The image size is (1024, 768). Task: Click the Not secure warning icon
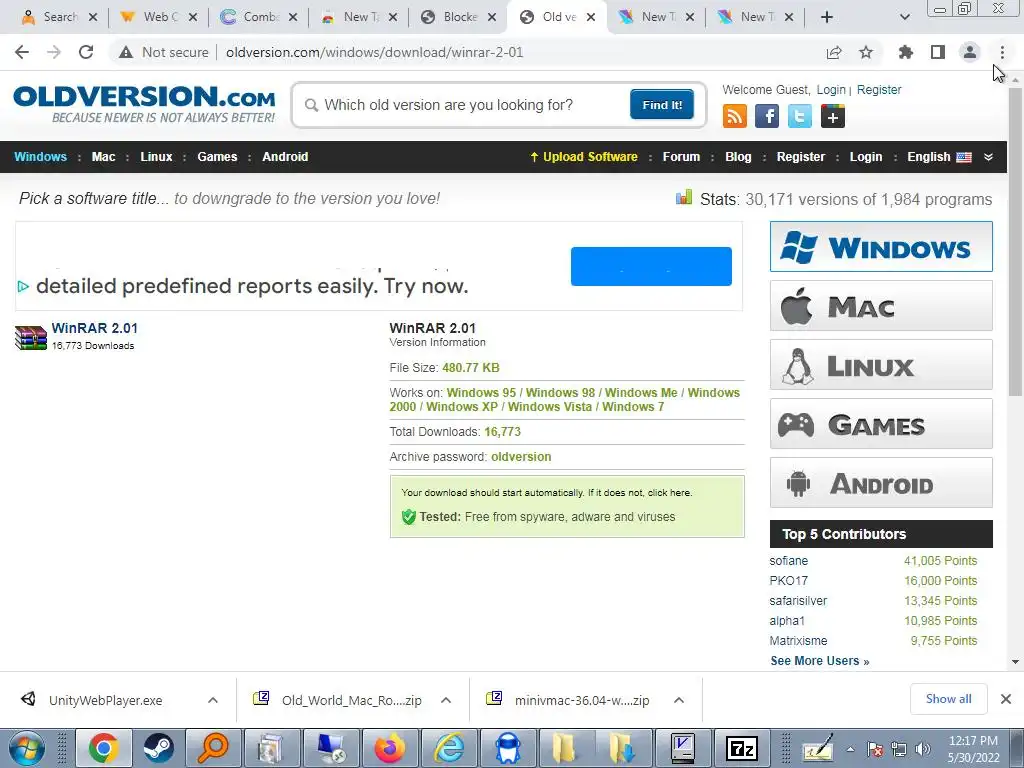[126, 52]
